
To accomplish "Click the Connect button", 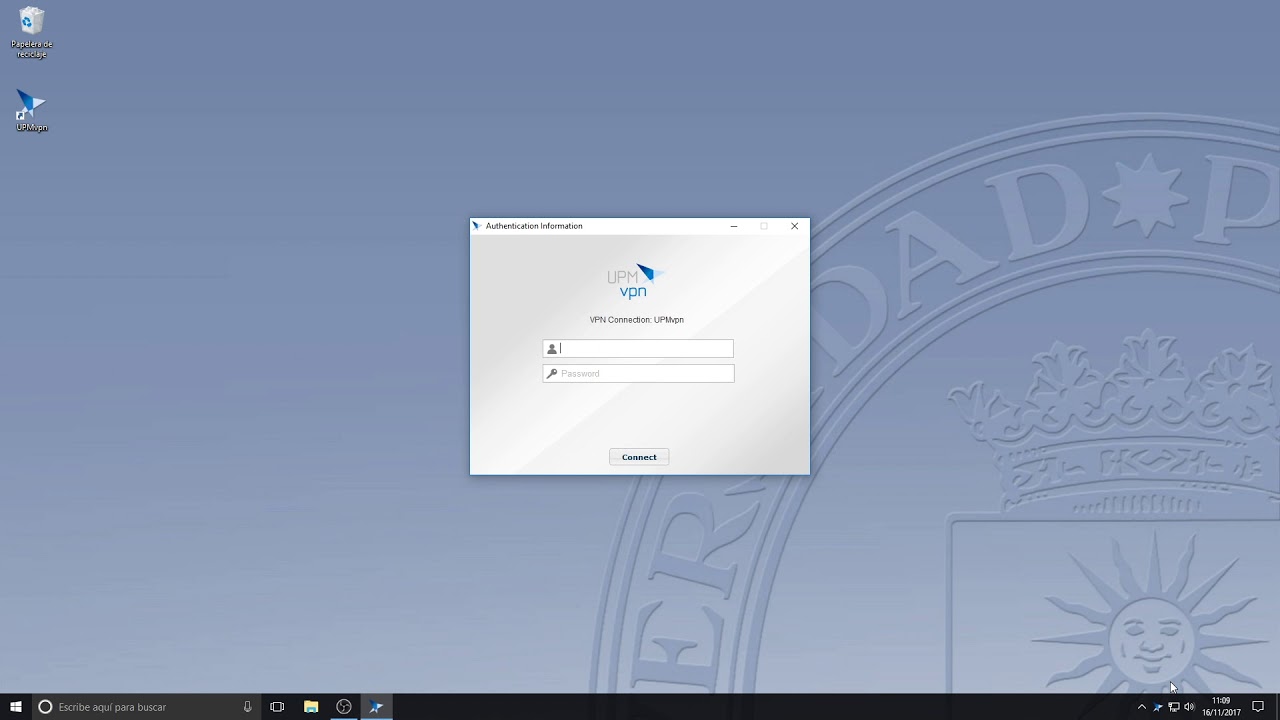I will (639, 457).
